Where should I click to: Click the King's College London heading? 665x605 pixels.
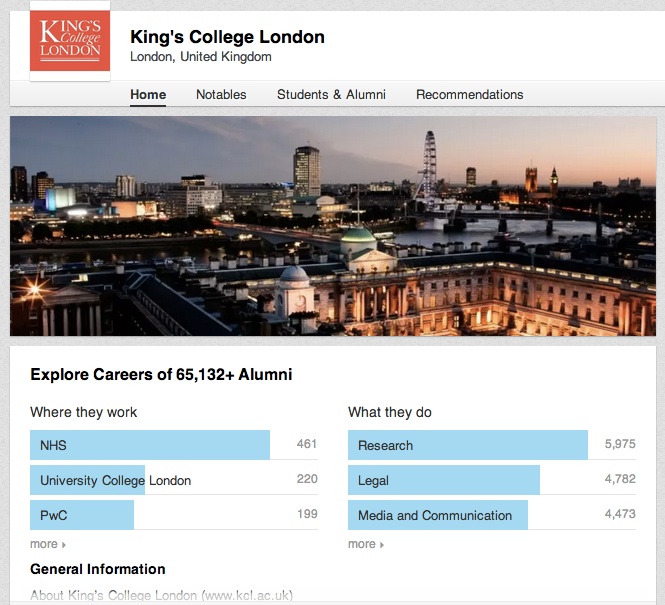pos(227,37)
